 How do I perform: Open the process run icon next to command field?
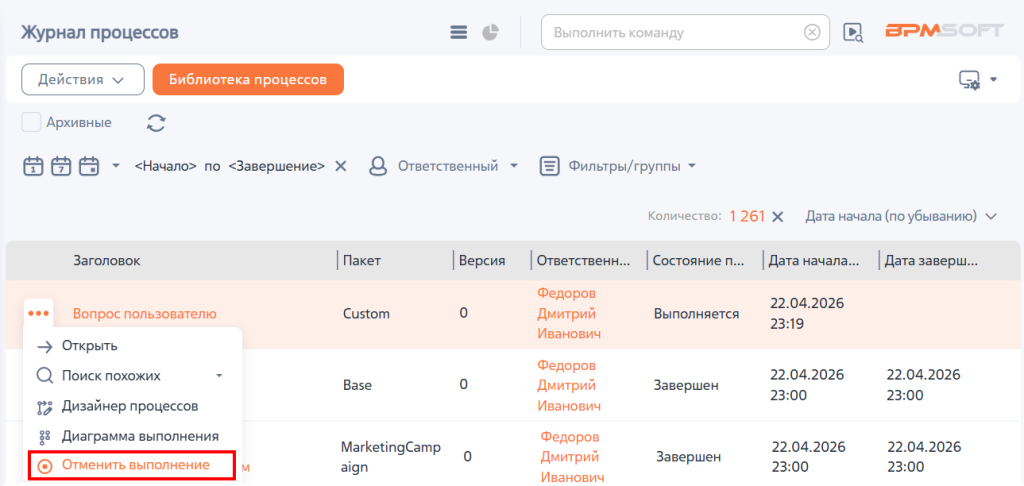point(853,33)
